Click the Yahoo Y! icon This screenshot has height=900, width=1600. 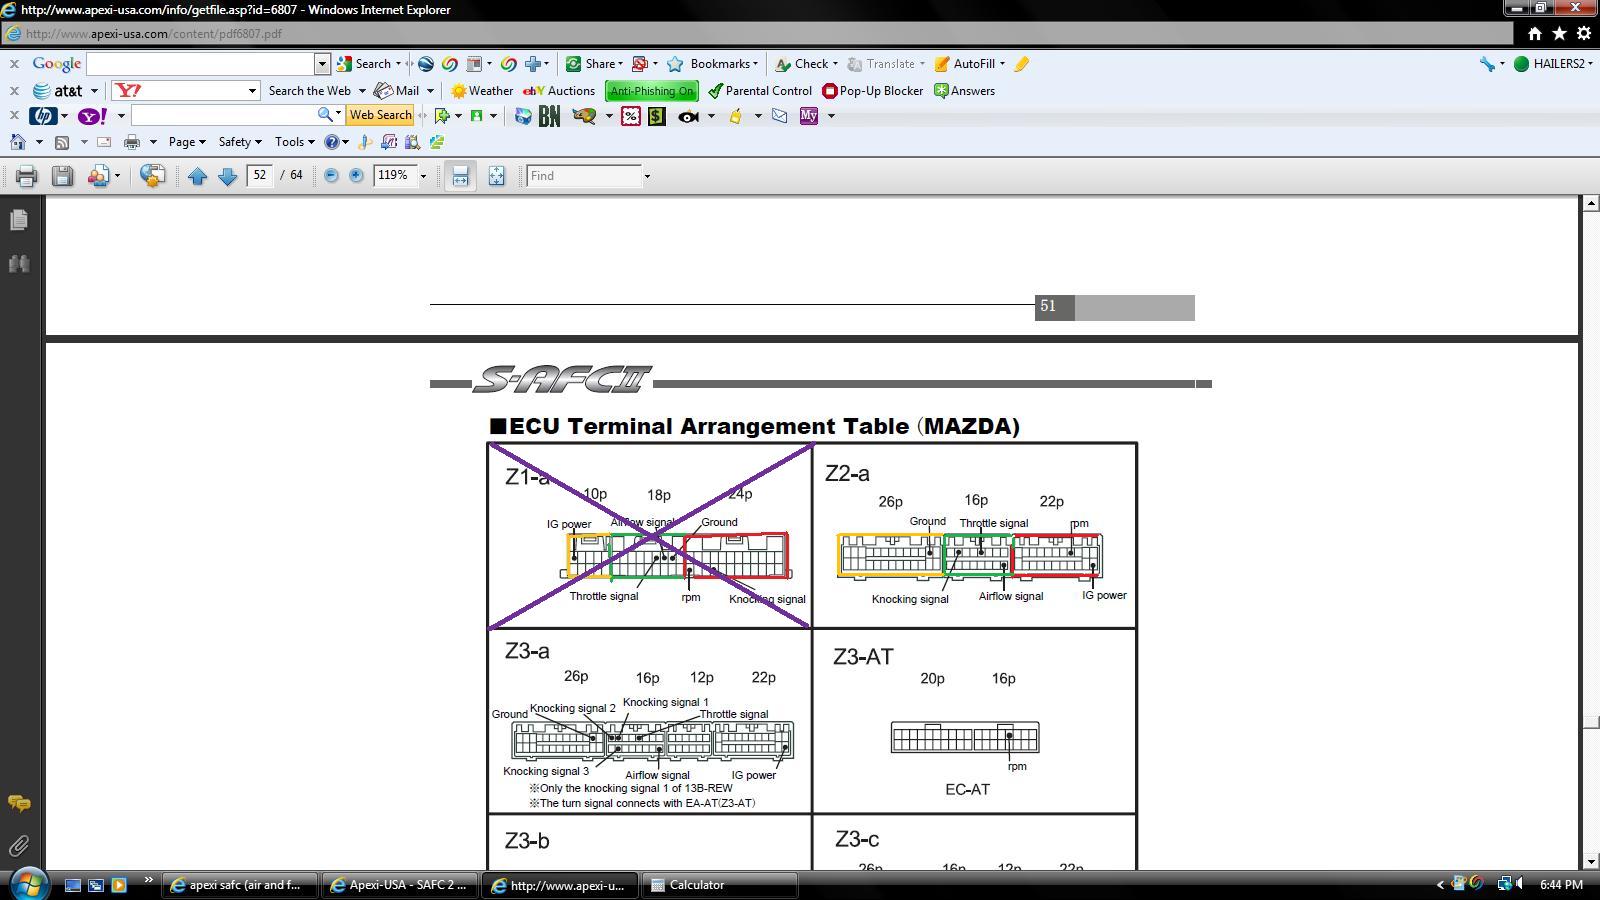tap(92, 116)
